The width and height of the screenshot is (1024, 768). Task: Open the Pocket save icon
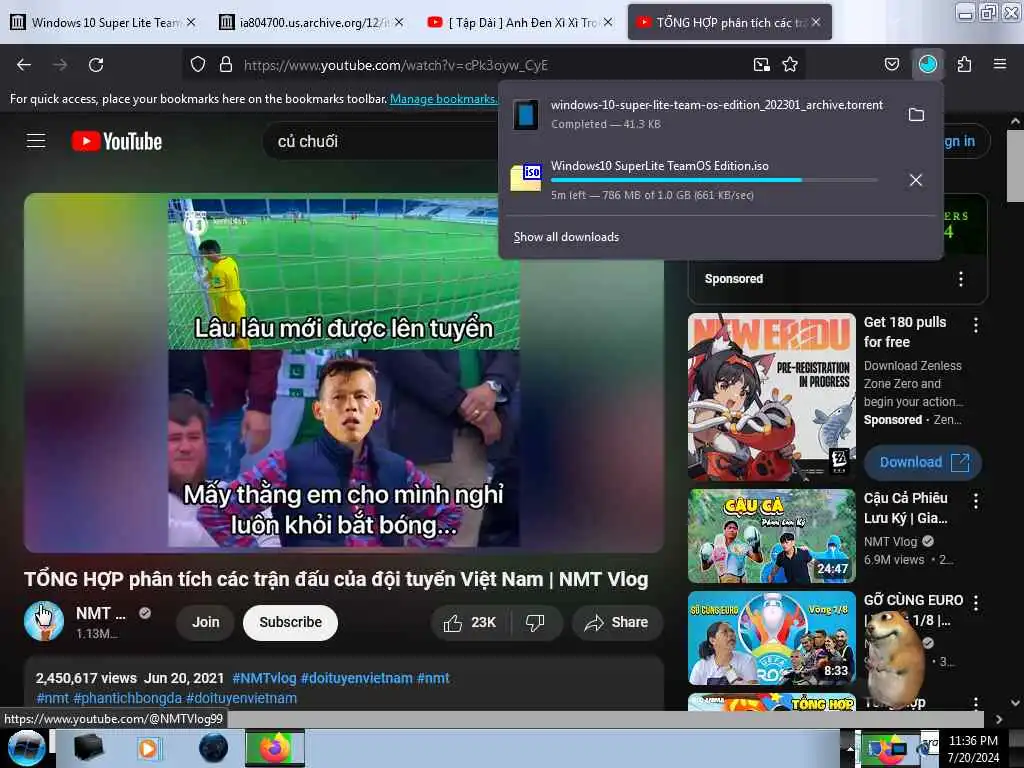click(x=891, y=65)
